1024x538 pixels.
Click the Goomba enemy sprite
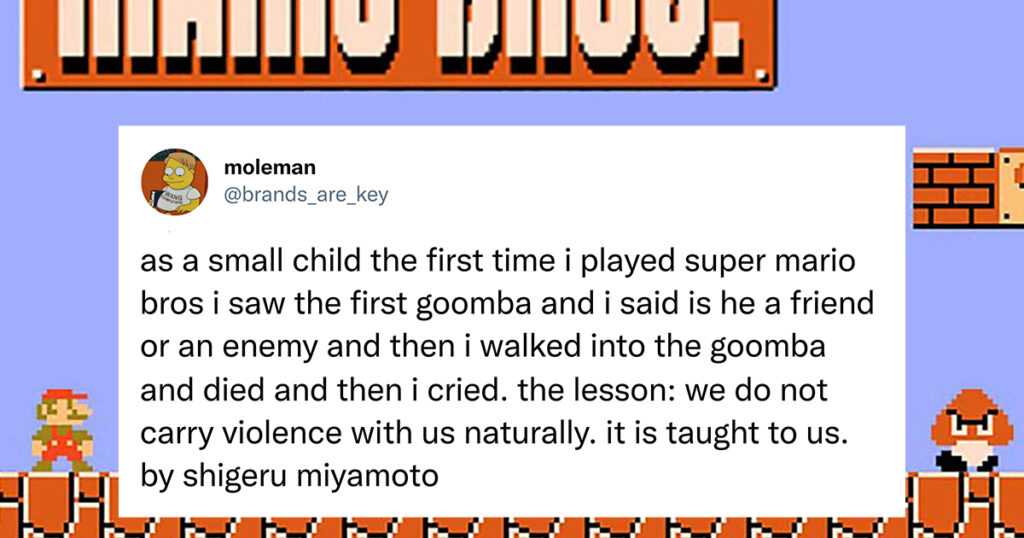point(972,430)
